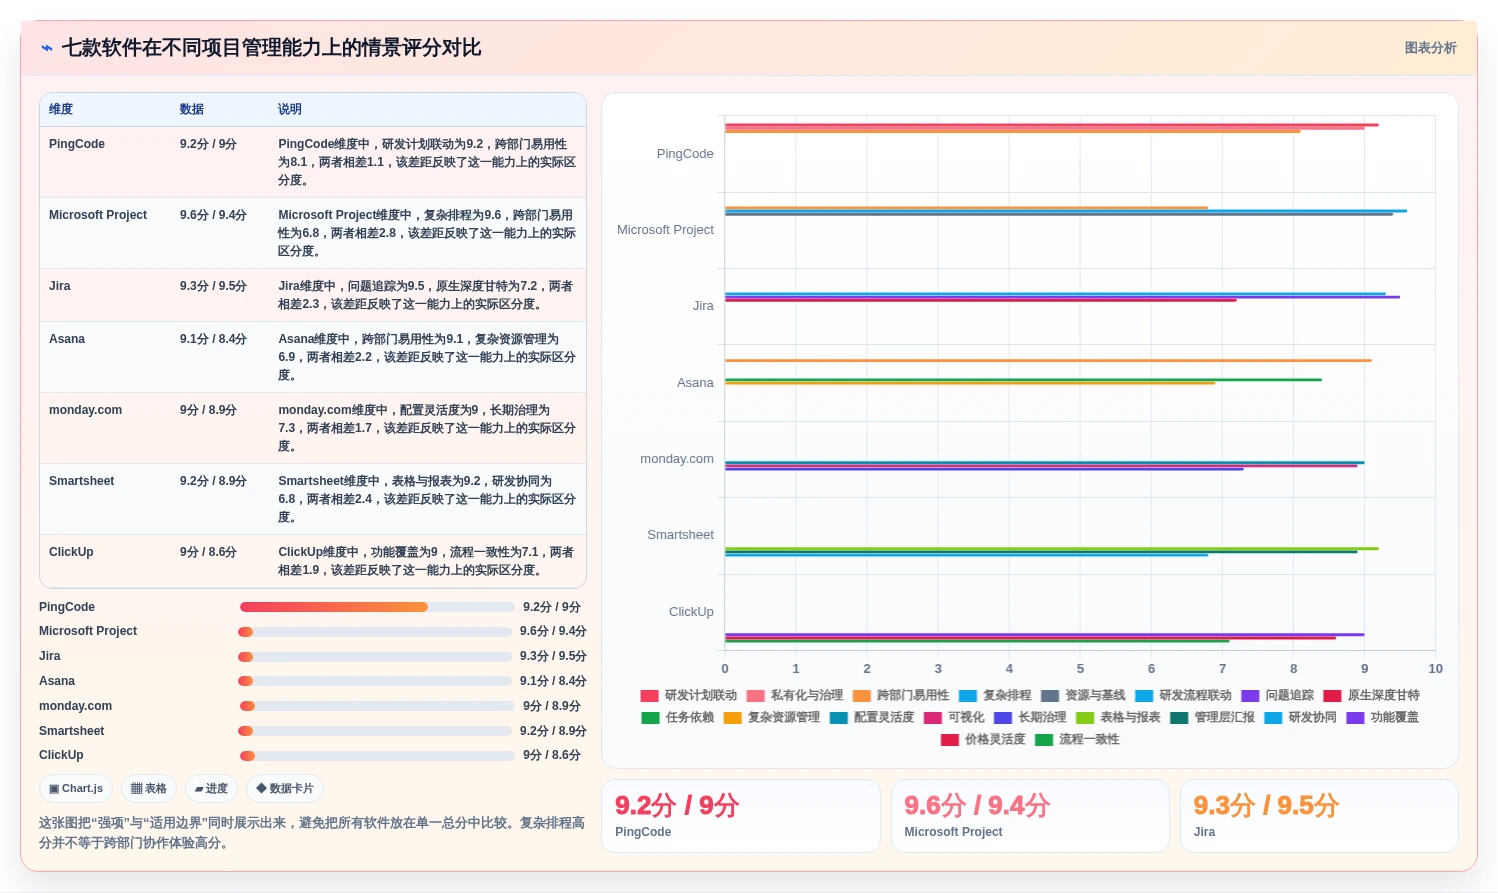Screen dimensions: 1498x893
Task: Select the 流程一致性 legend swatch
Action: tap(1044, 740)
